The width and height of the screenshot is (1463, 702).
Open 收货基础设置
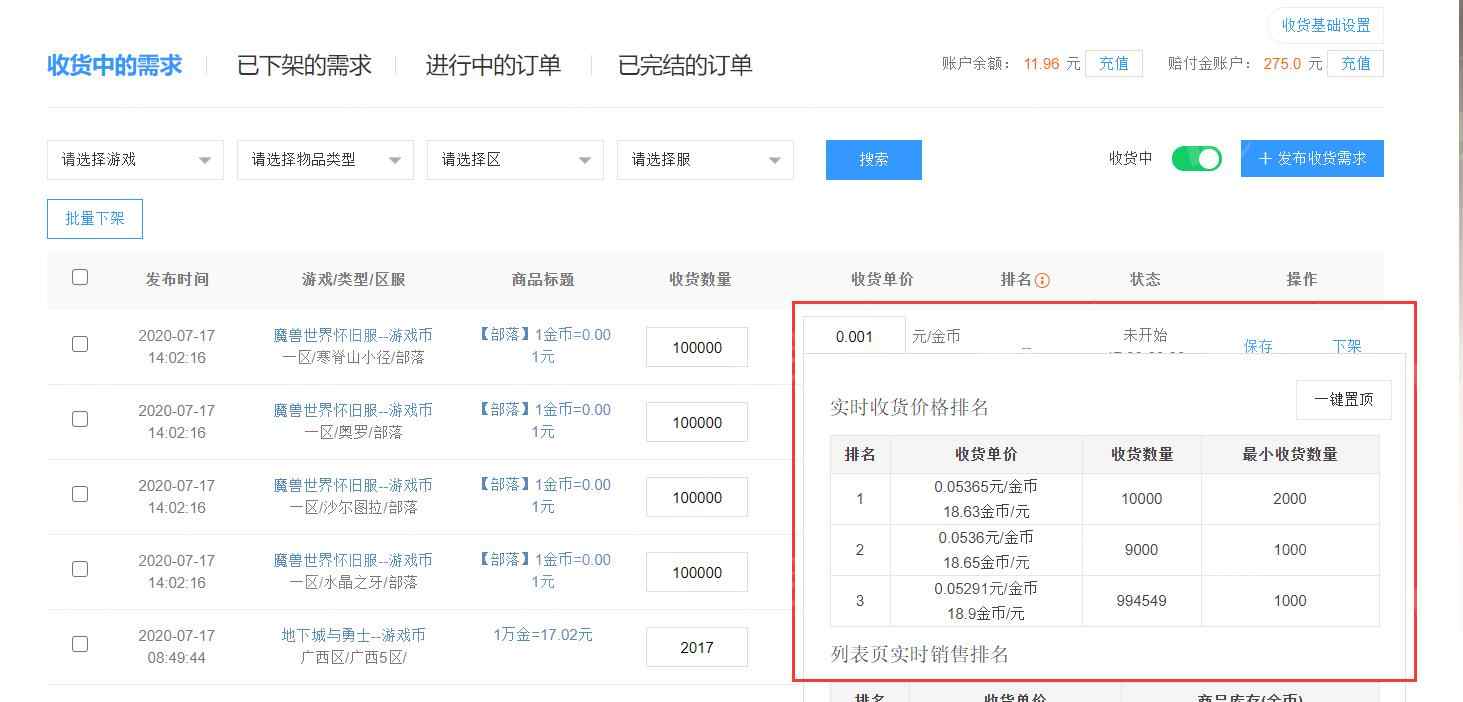[1326, 25]
